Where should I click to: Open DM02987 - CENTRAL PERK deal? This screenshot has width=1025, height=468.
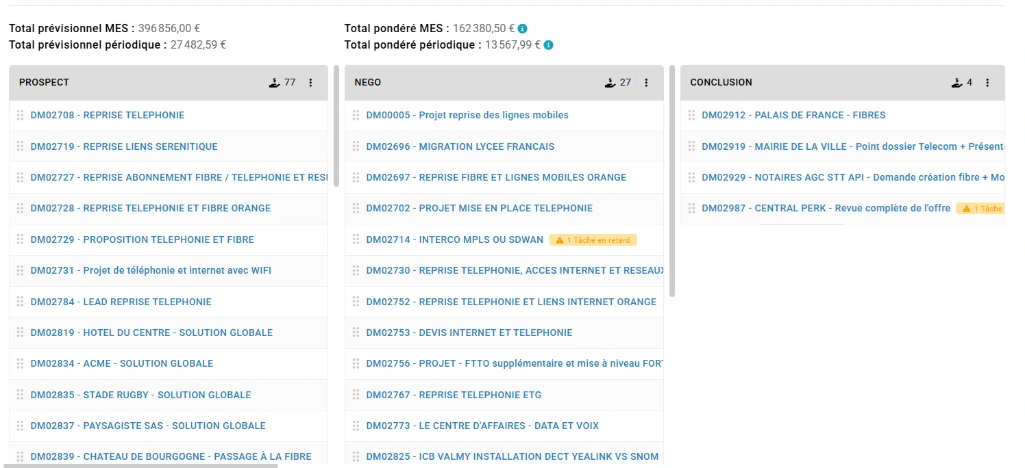click(x=826, y=209)
